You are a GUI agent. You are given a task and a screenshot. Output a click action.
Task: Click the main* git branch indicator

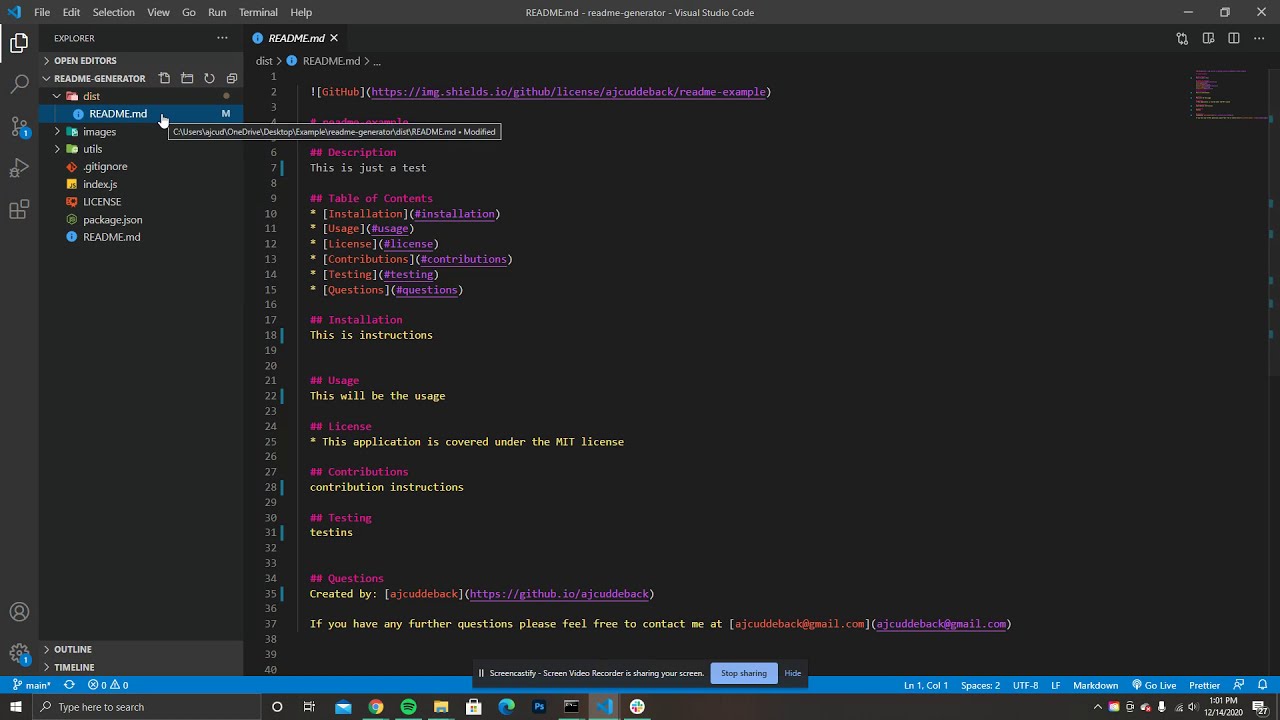pos(32,685)
